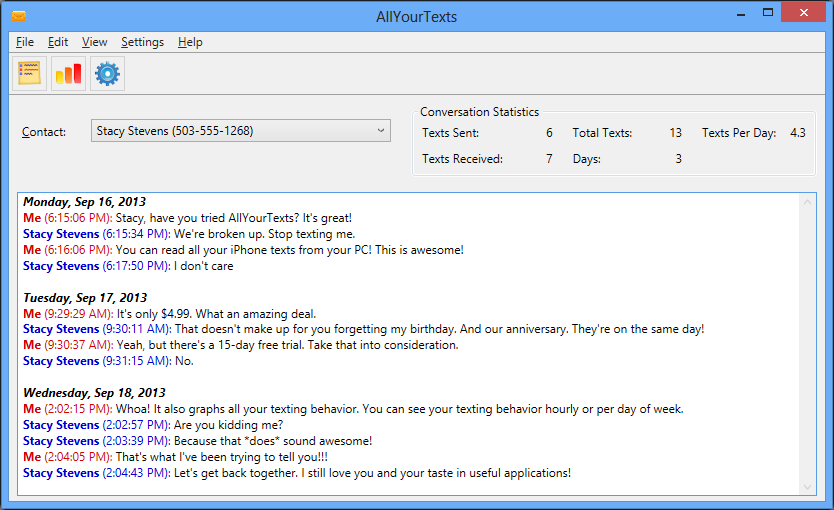834x510 pixels.
Task: Click the message about forgetting my birthday
Action: pos(439,329)
